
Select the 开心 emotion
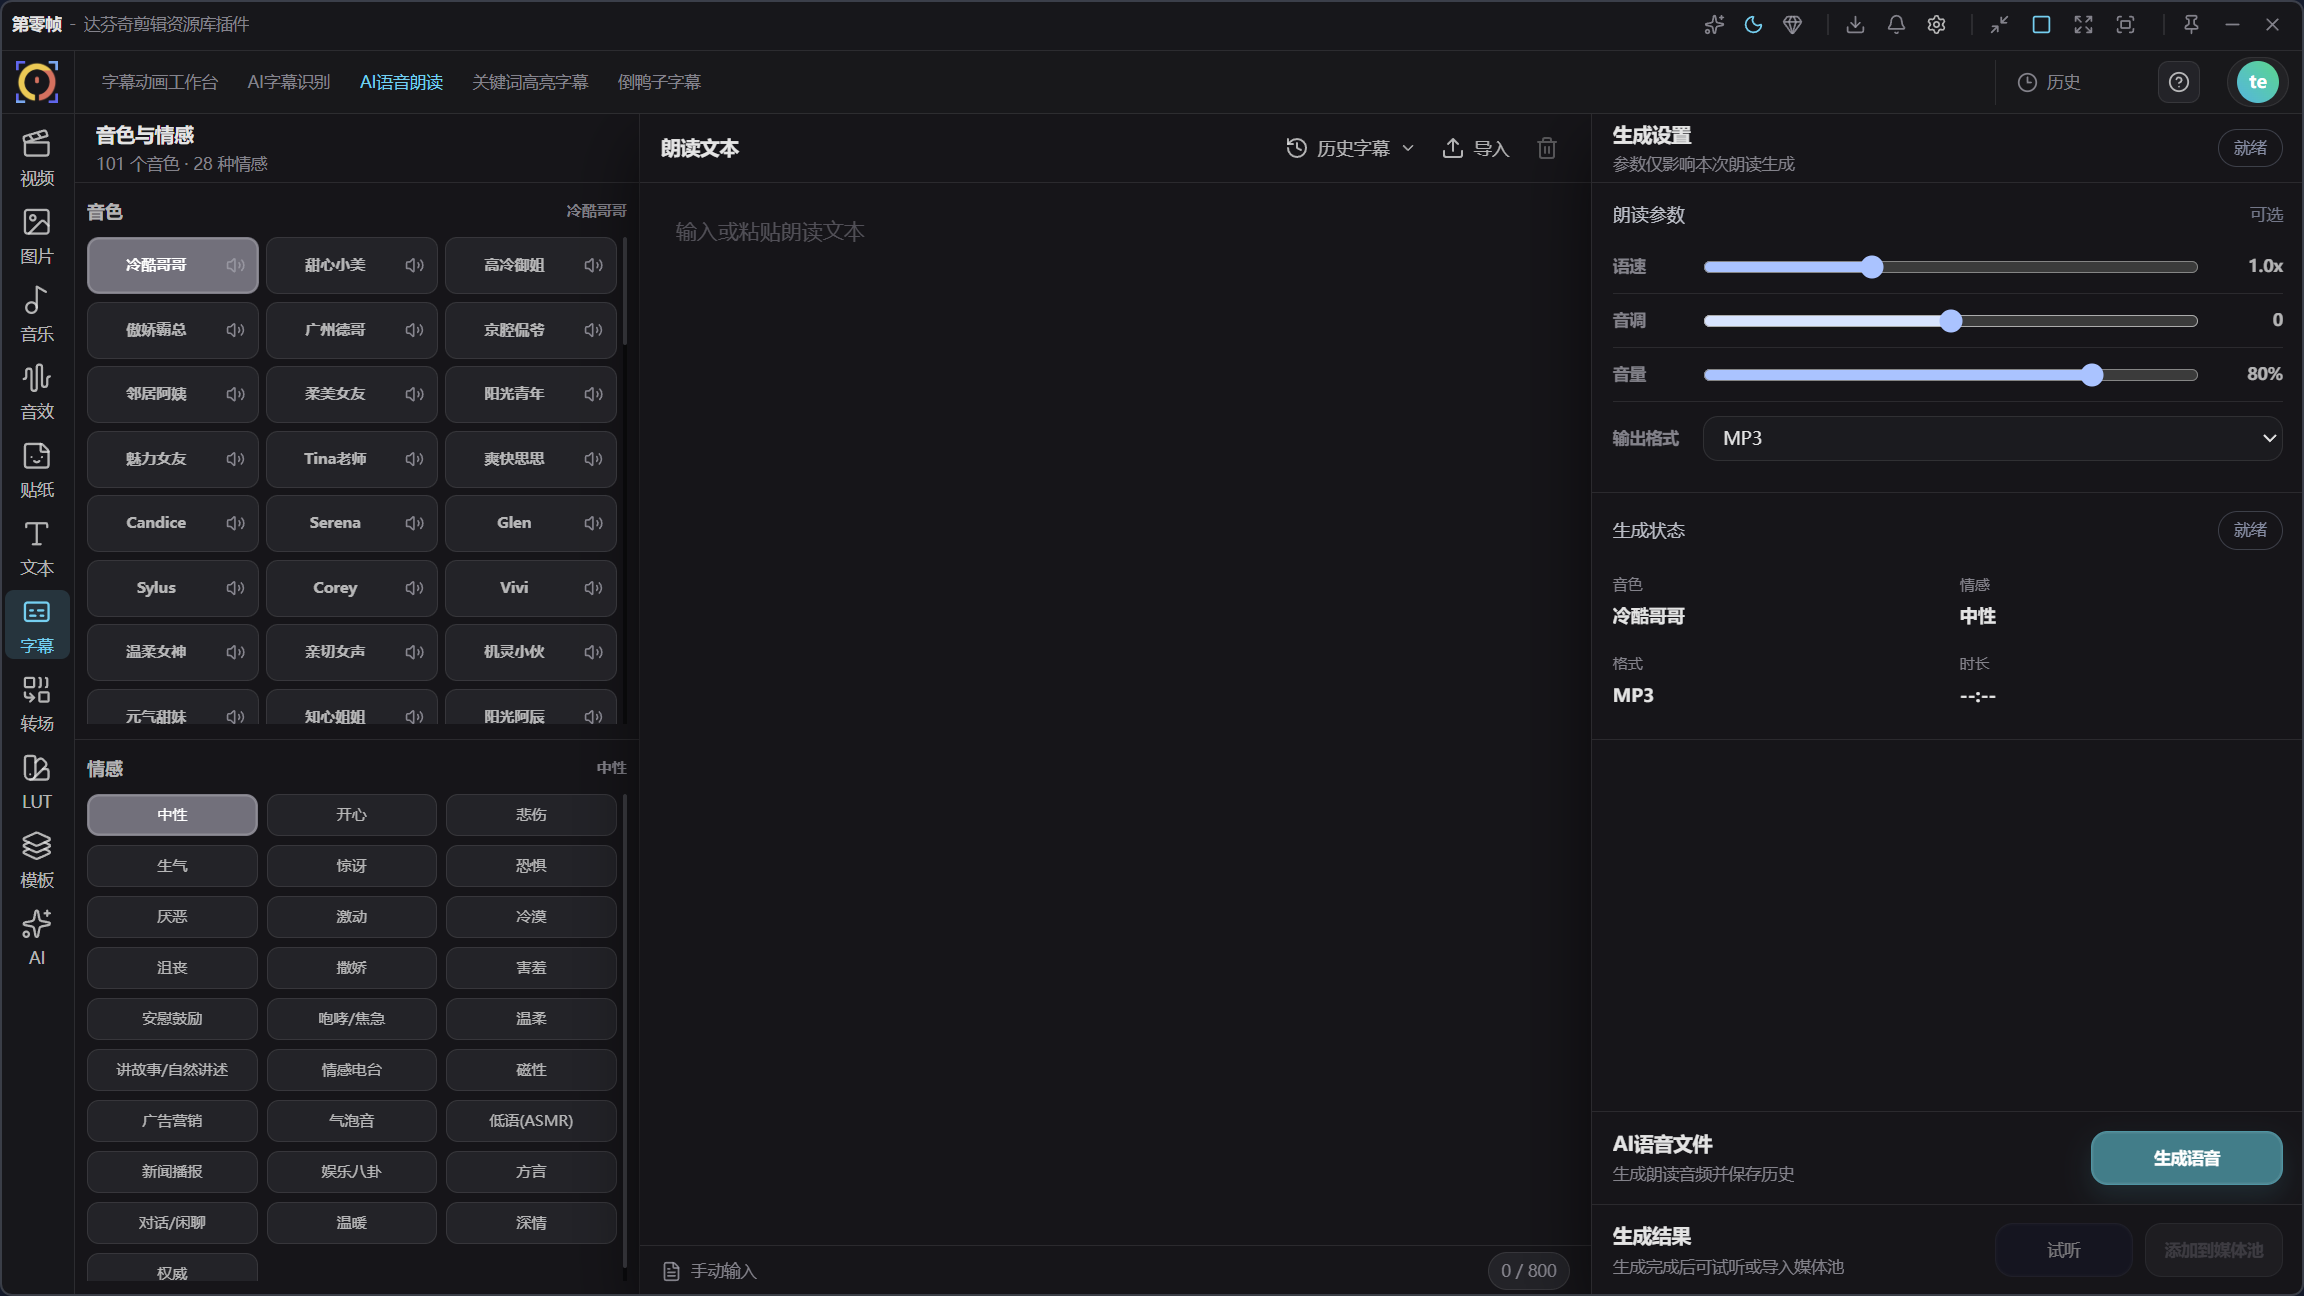[x=351, y=815]
